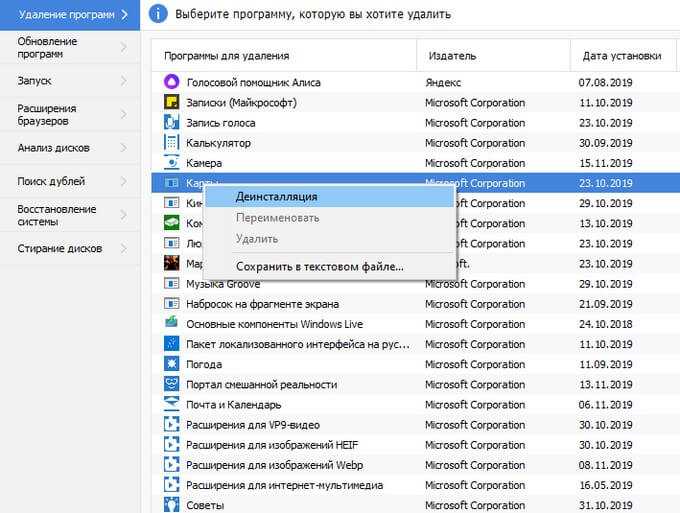
Task: Click install date 24.10.2018
Action: pos(605,324)
